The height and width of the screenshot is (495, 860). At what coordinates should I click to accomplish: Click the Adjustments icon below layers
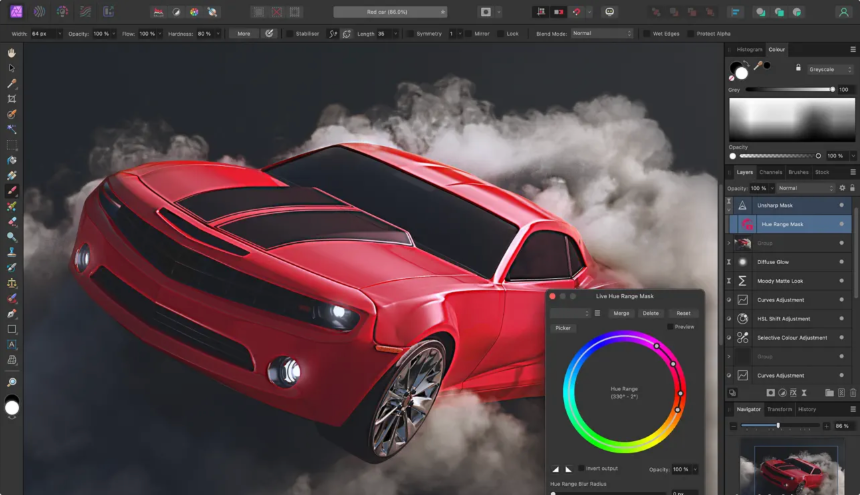[782, 392]
